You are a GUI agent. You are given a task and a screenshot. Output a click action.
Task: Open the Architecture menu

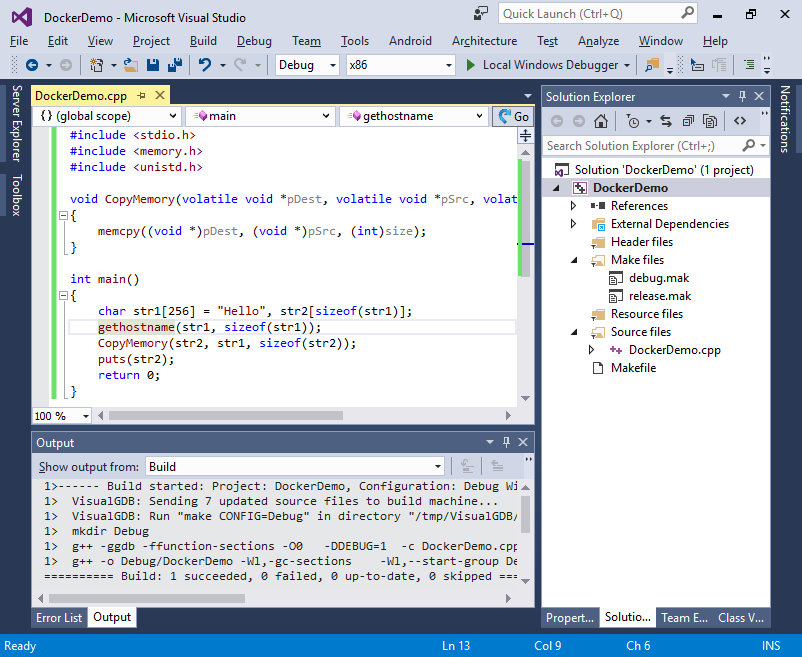(x=484, y=41)
